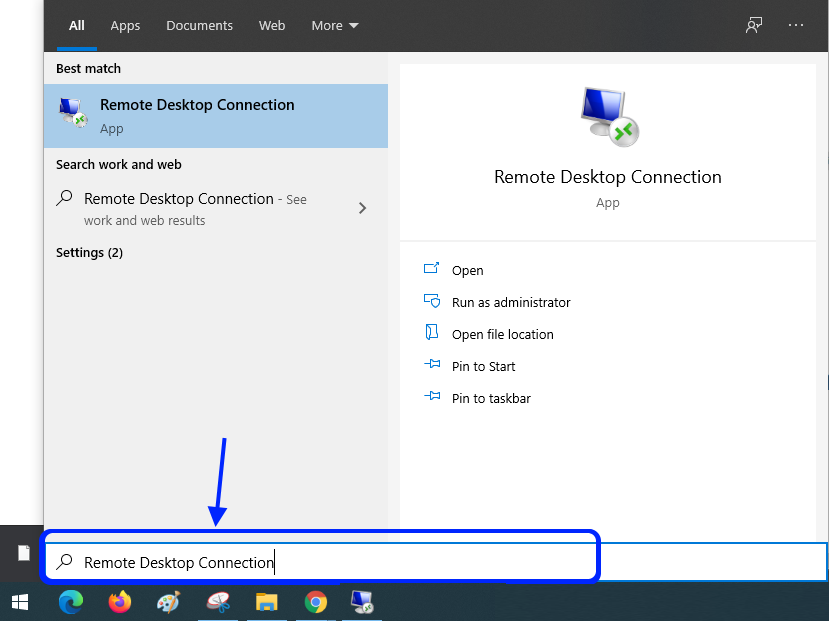Click the search box magnifier icon
Screen dimensions: 829x621
[65, 561]
